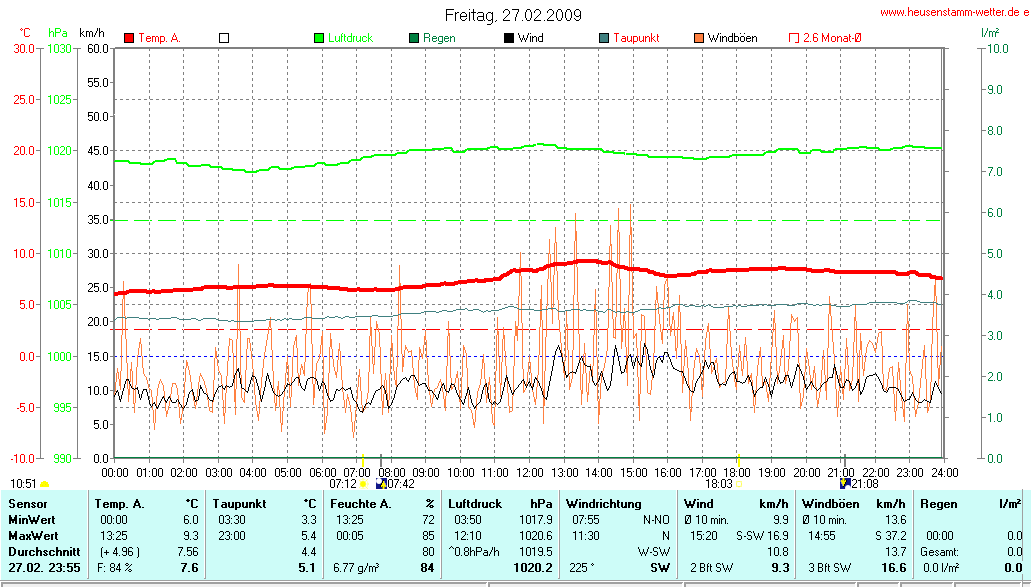The image size is (1034, 587).
Task: Open the heusenstamm-wetter.de website link
Action: [955, 12]
